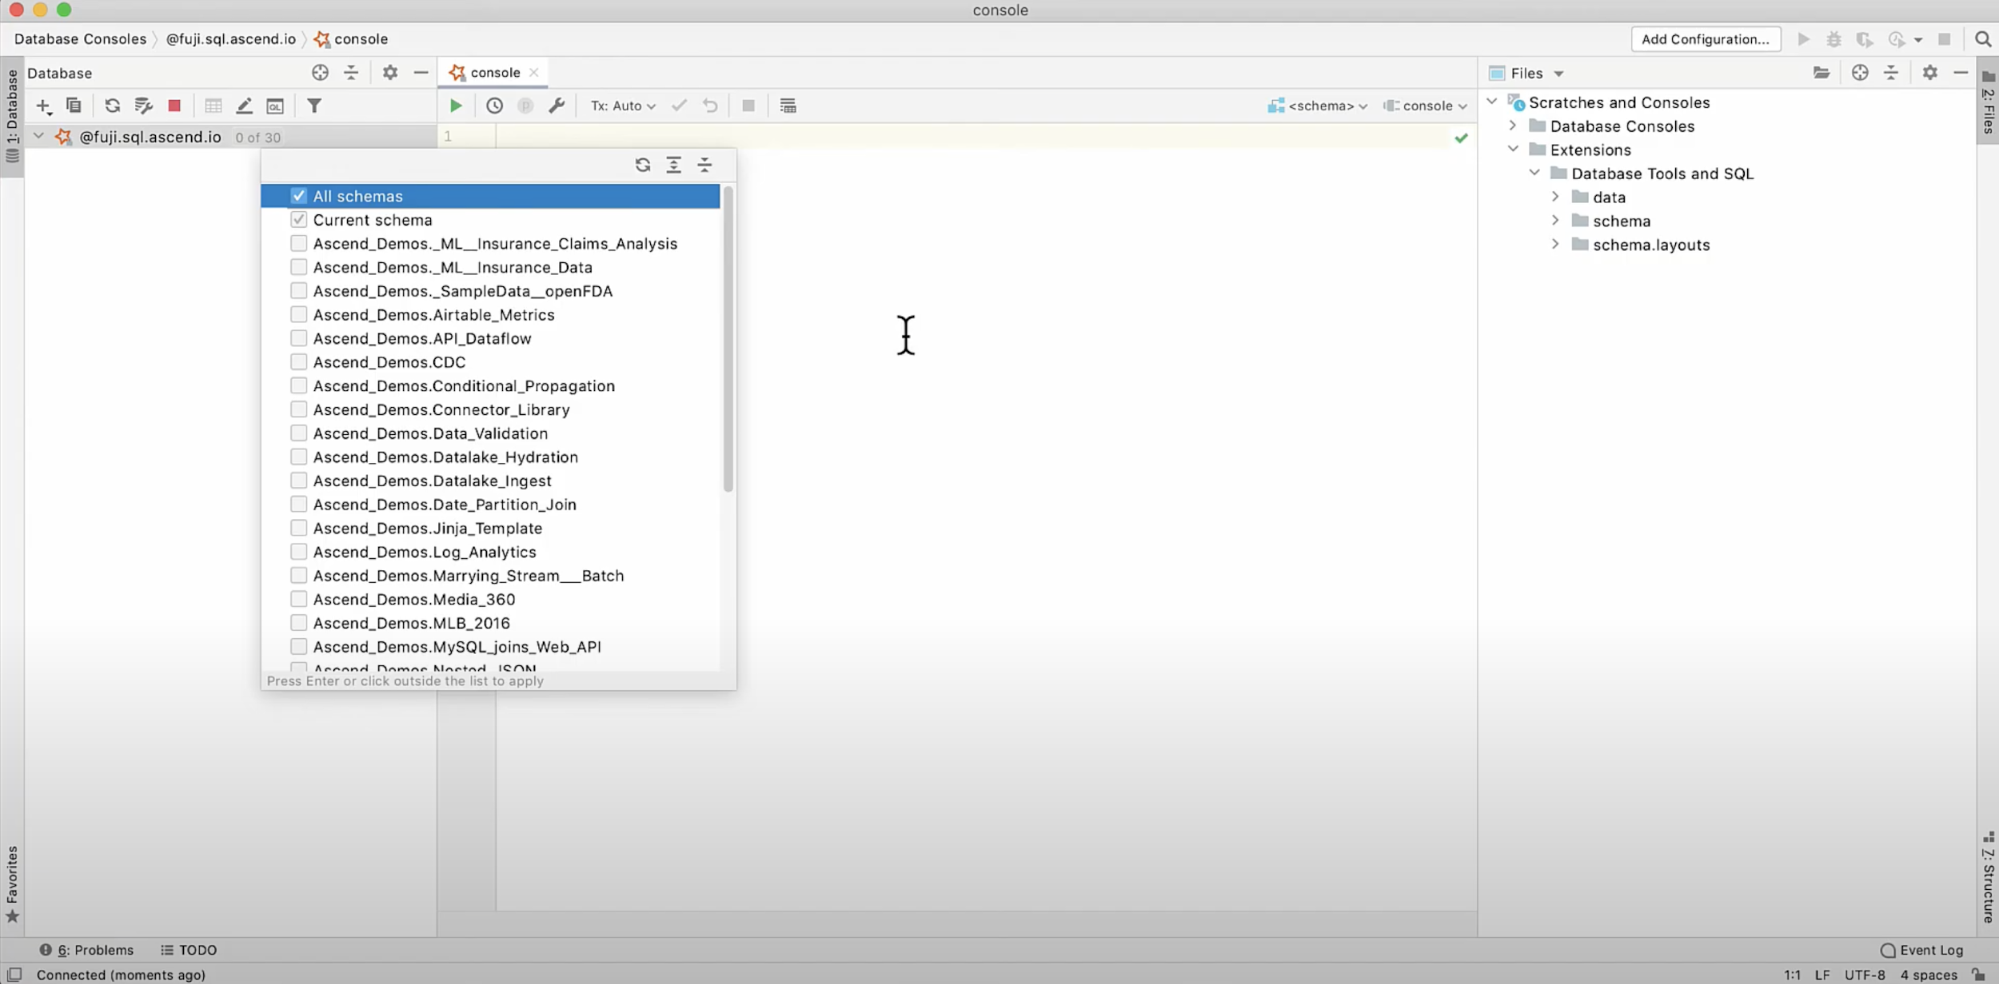Screen dimensions: 1999x985
Task: Click Add Configuration... button
Action: [1705, 39]
